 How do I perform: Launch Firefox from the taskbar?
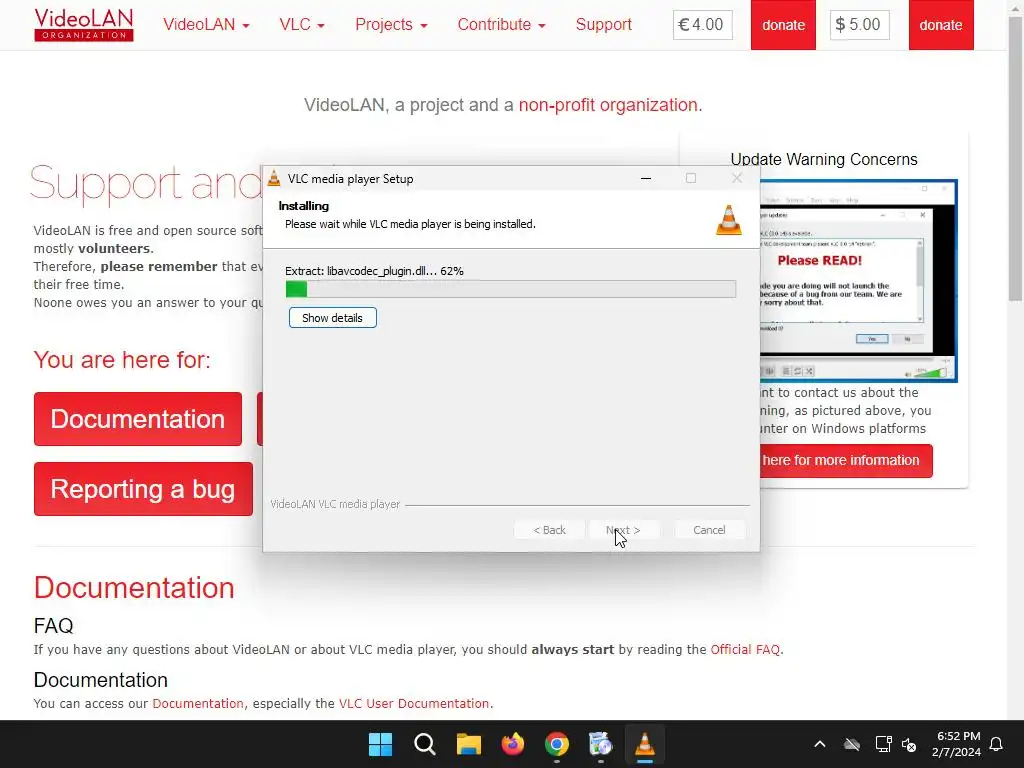point(513,744)
